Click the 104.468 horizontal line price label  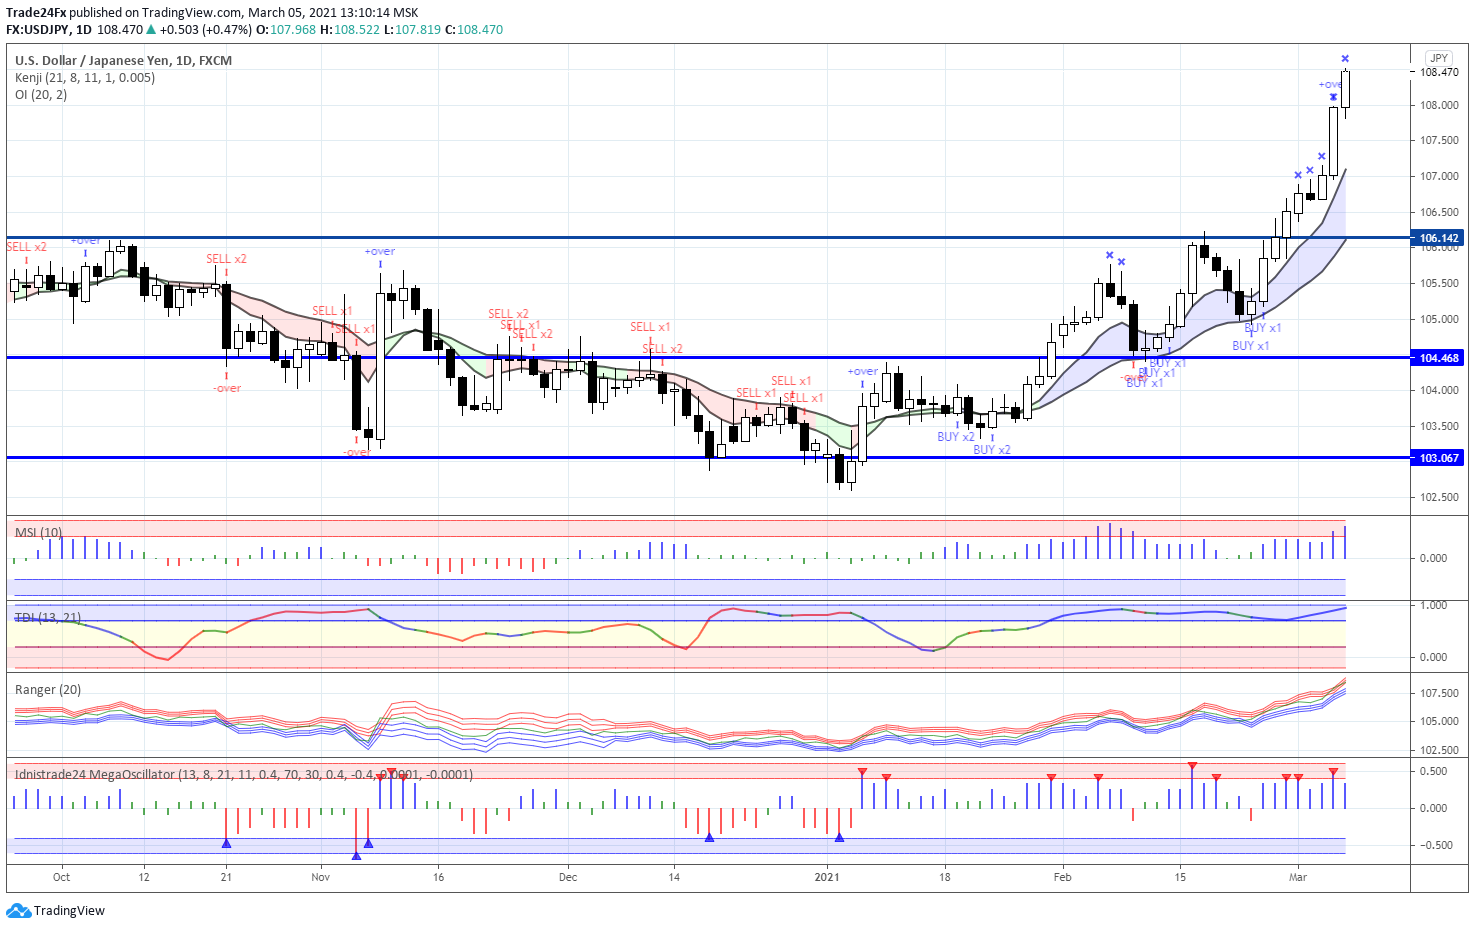(x=1439, y=358)
